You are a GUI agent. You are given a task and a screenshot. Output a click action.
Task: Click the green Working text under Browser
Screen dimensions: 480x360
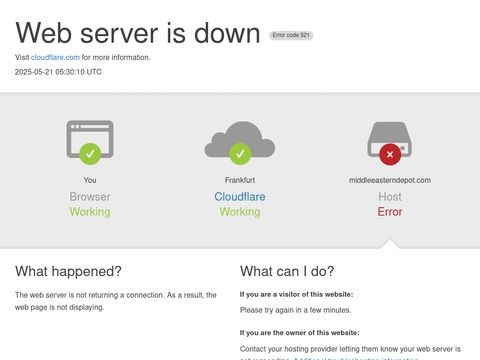pos(90,212)
